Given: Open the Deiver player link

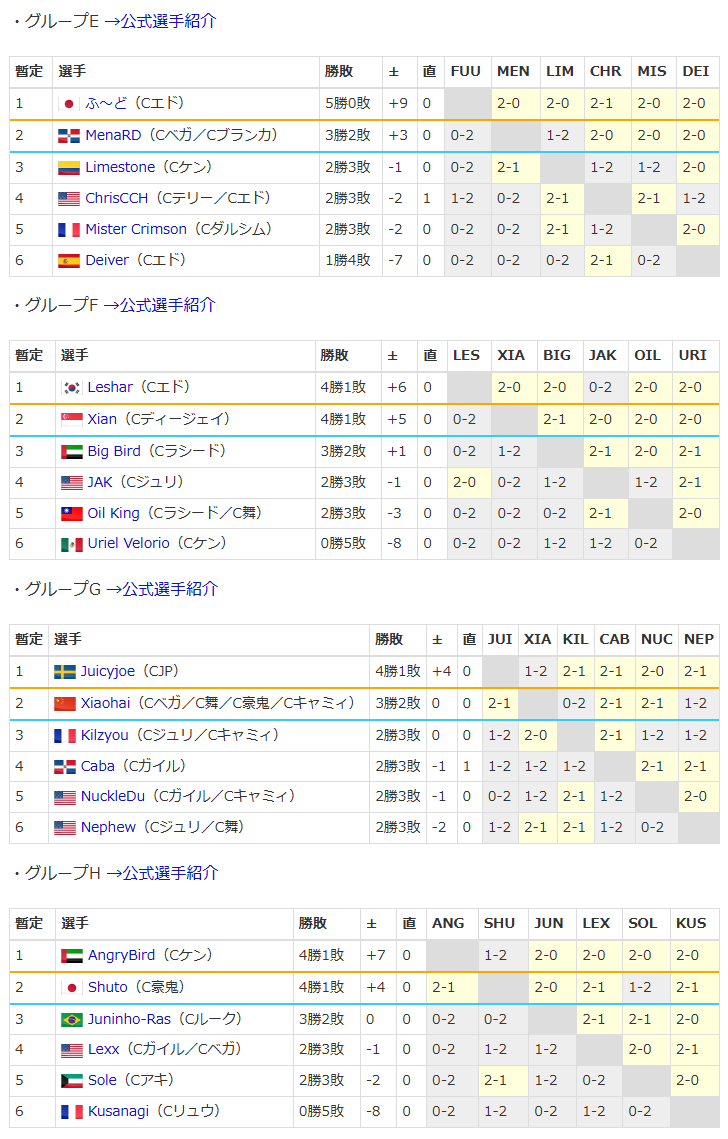Looking at the screenshot, I should point(107,260).
